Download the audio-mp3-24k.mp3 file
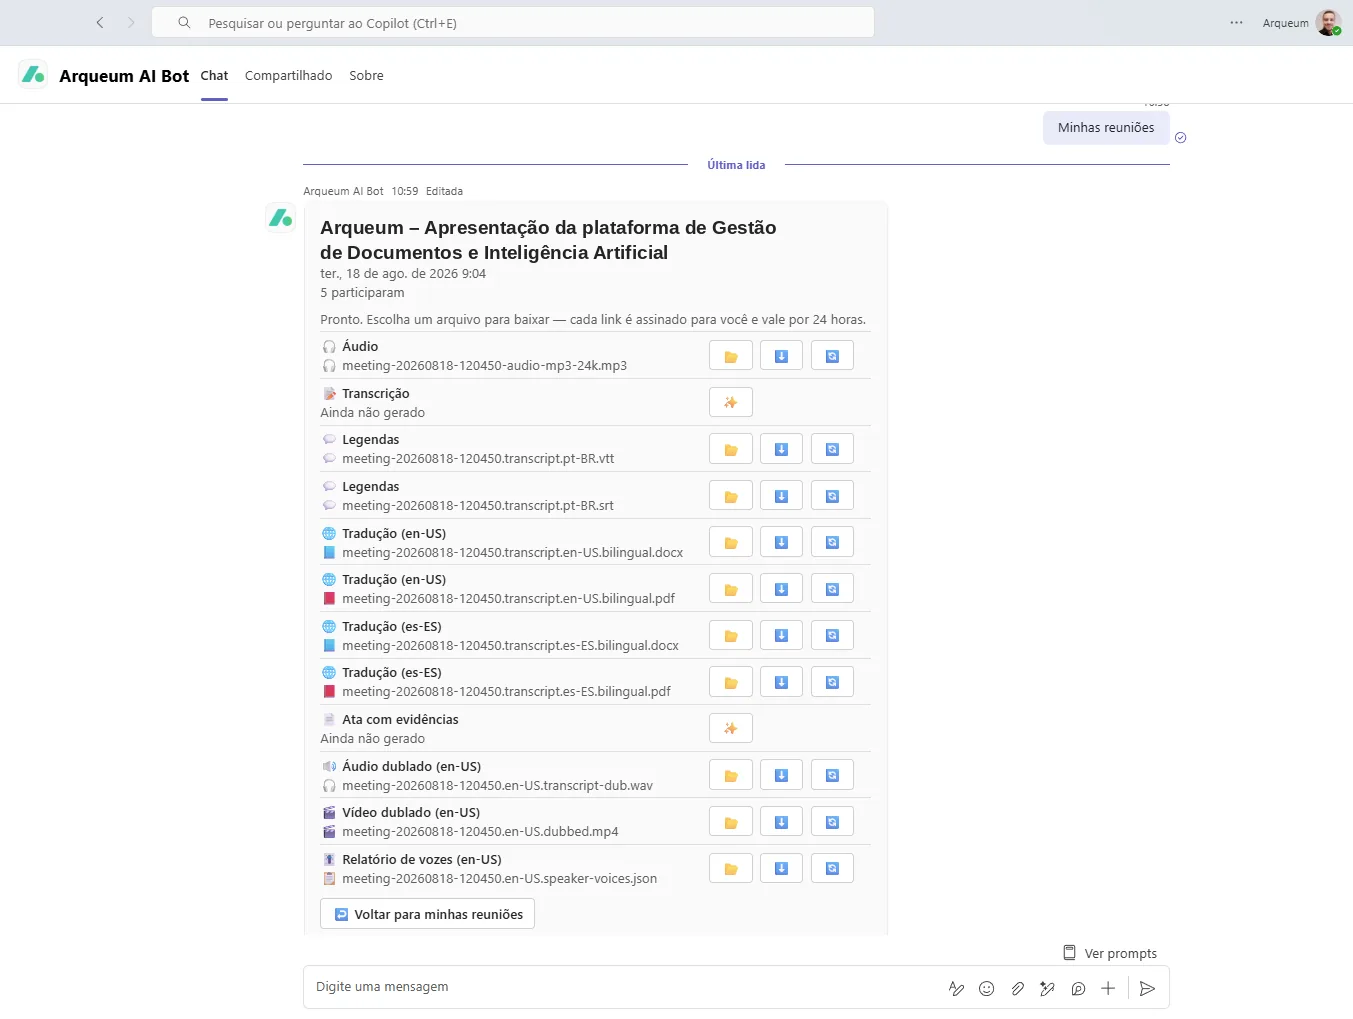Image resolution: width=1353 pixels, height=1019 pixels. [781, 356]
